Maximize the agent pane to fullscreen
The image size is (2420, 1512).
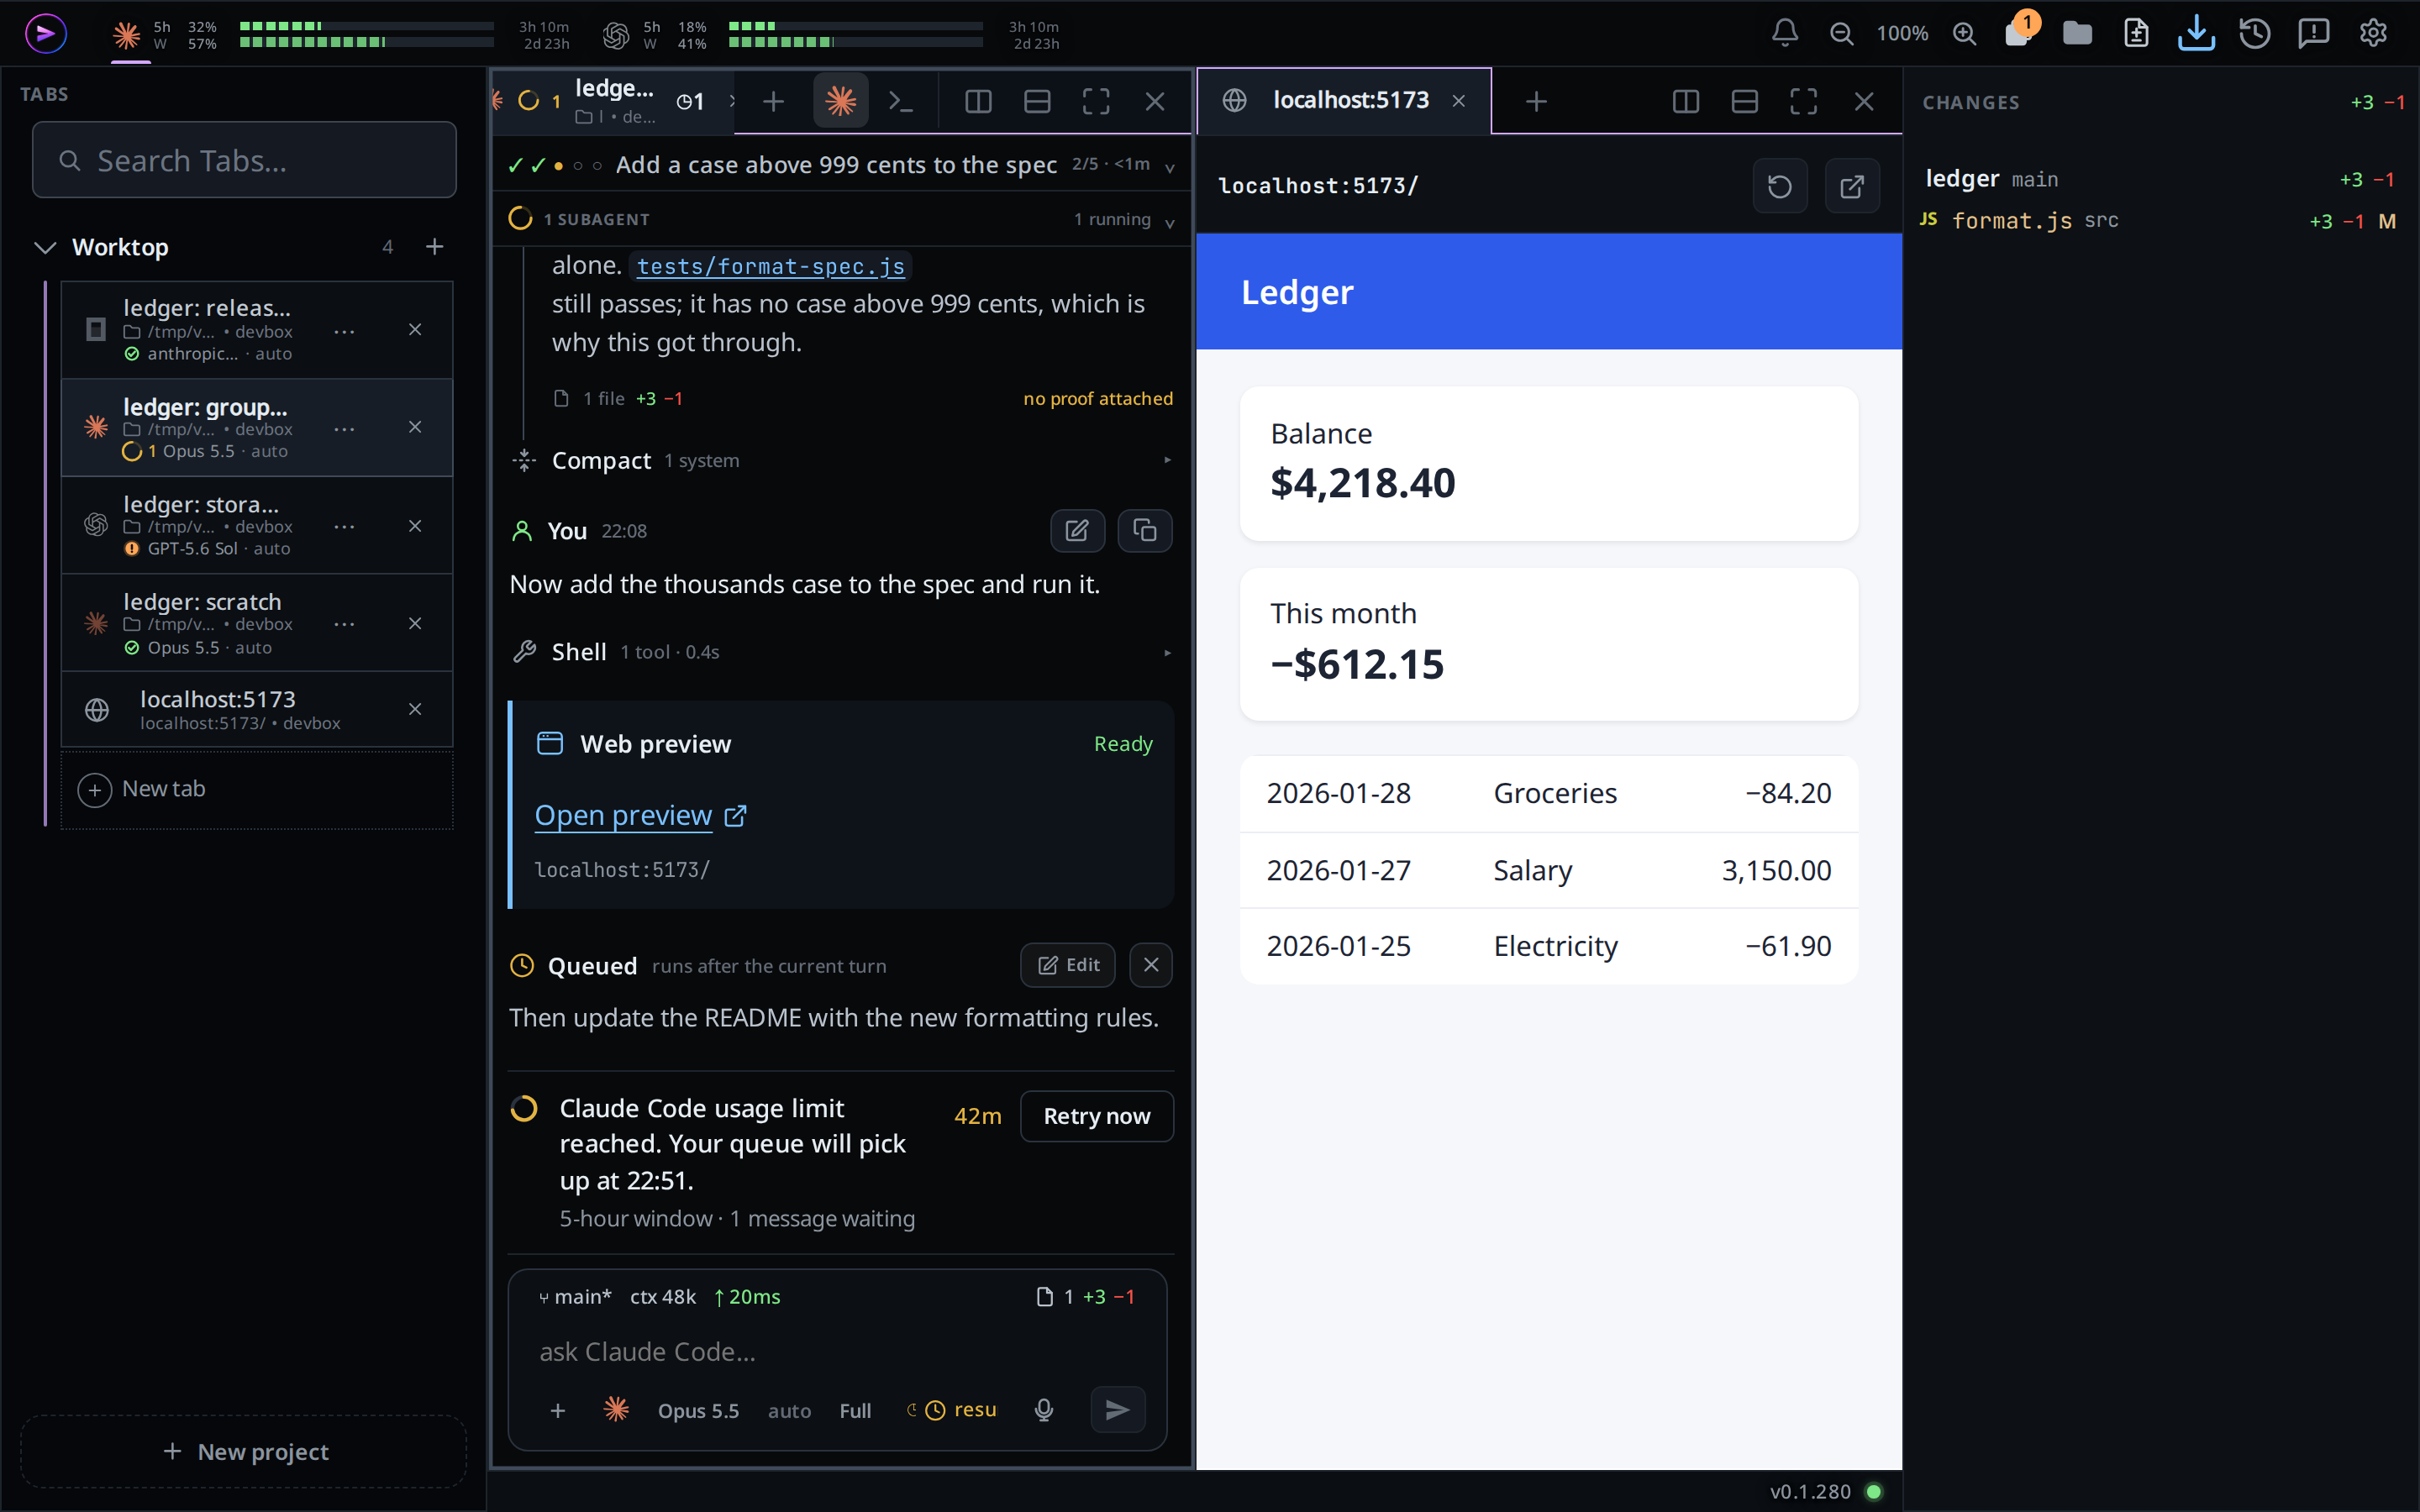1096,101
